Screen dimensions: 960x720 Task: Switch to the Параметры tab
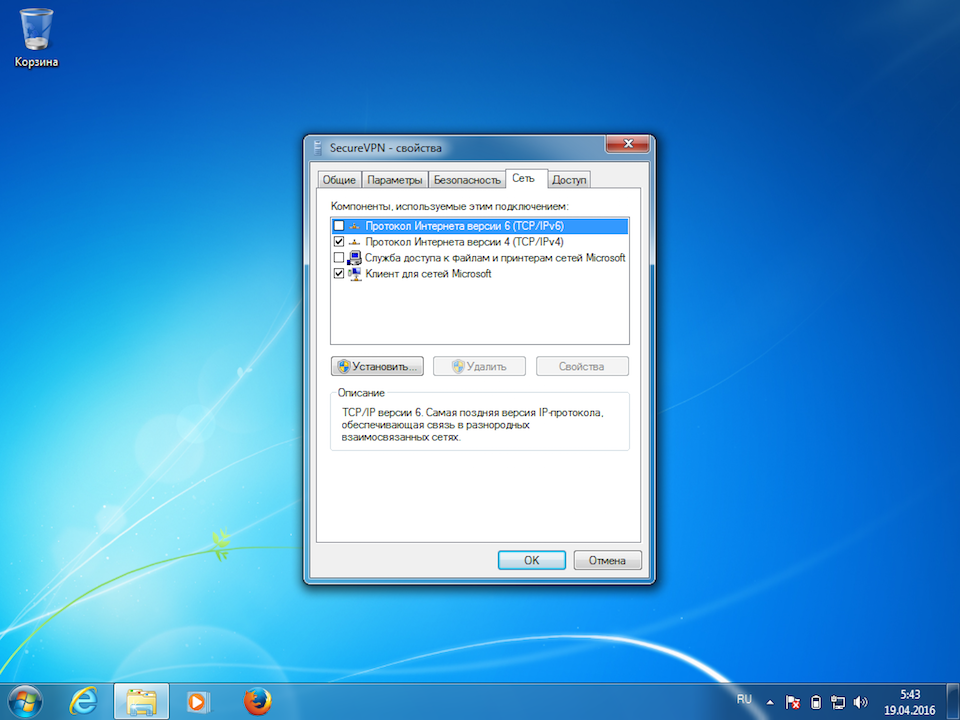click(395, 180)
